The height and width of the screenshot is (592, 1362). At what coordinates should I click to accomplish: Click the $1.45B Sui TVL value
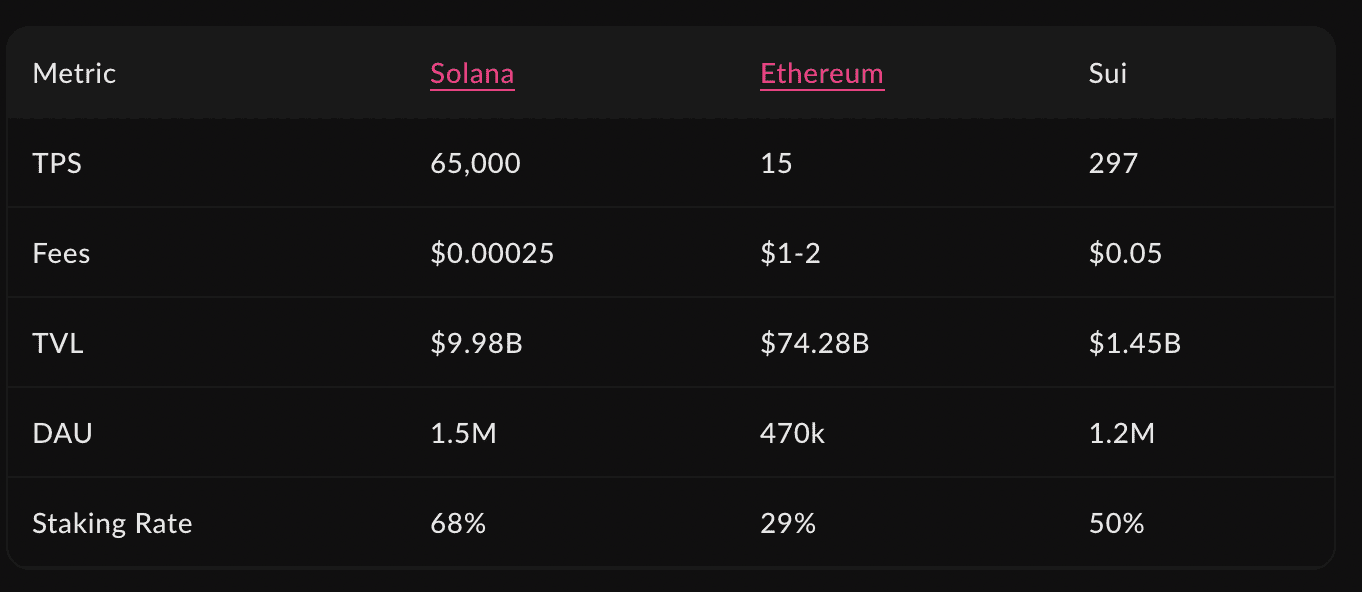pos(1134,343)
